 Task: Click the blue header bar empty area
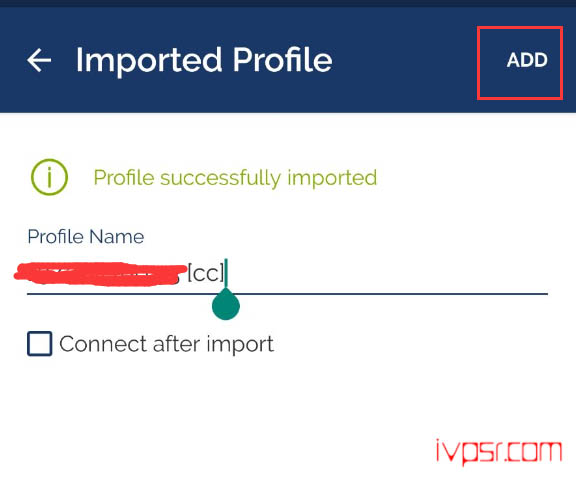pos(405,60)
